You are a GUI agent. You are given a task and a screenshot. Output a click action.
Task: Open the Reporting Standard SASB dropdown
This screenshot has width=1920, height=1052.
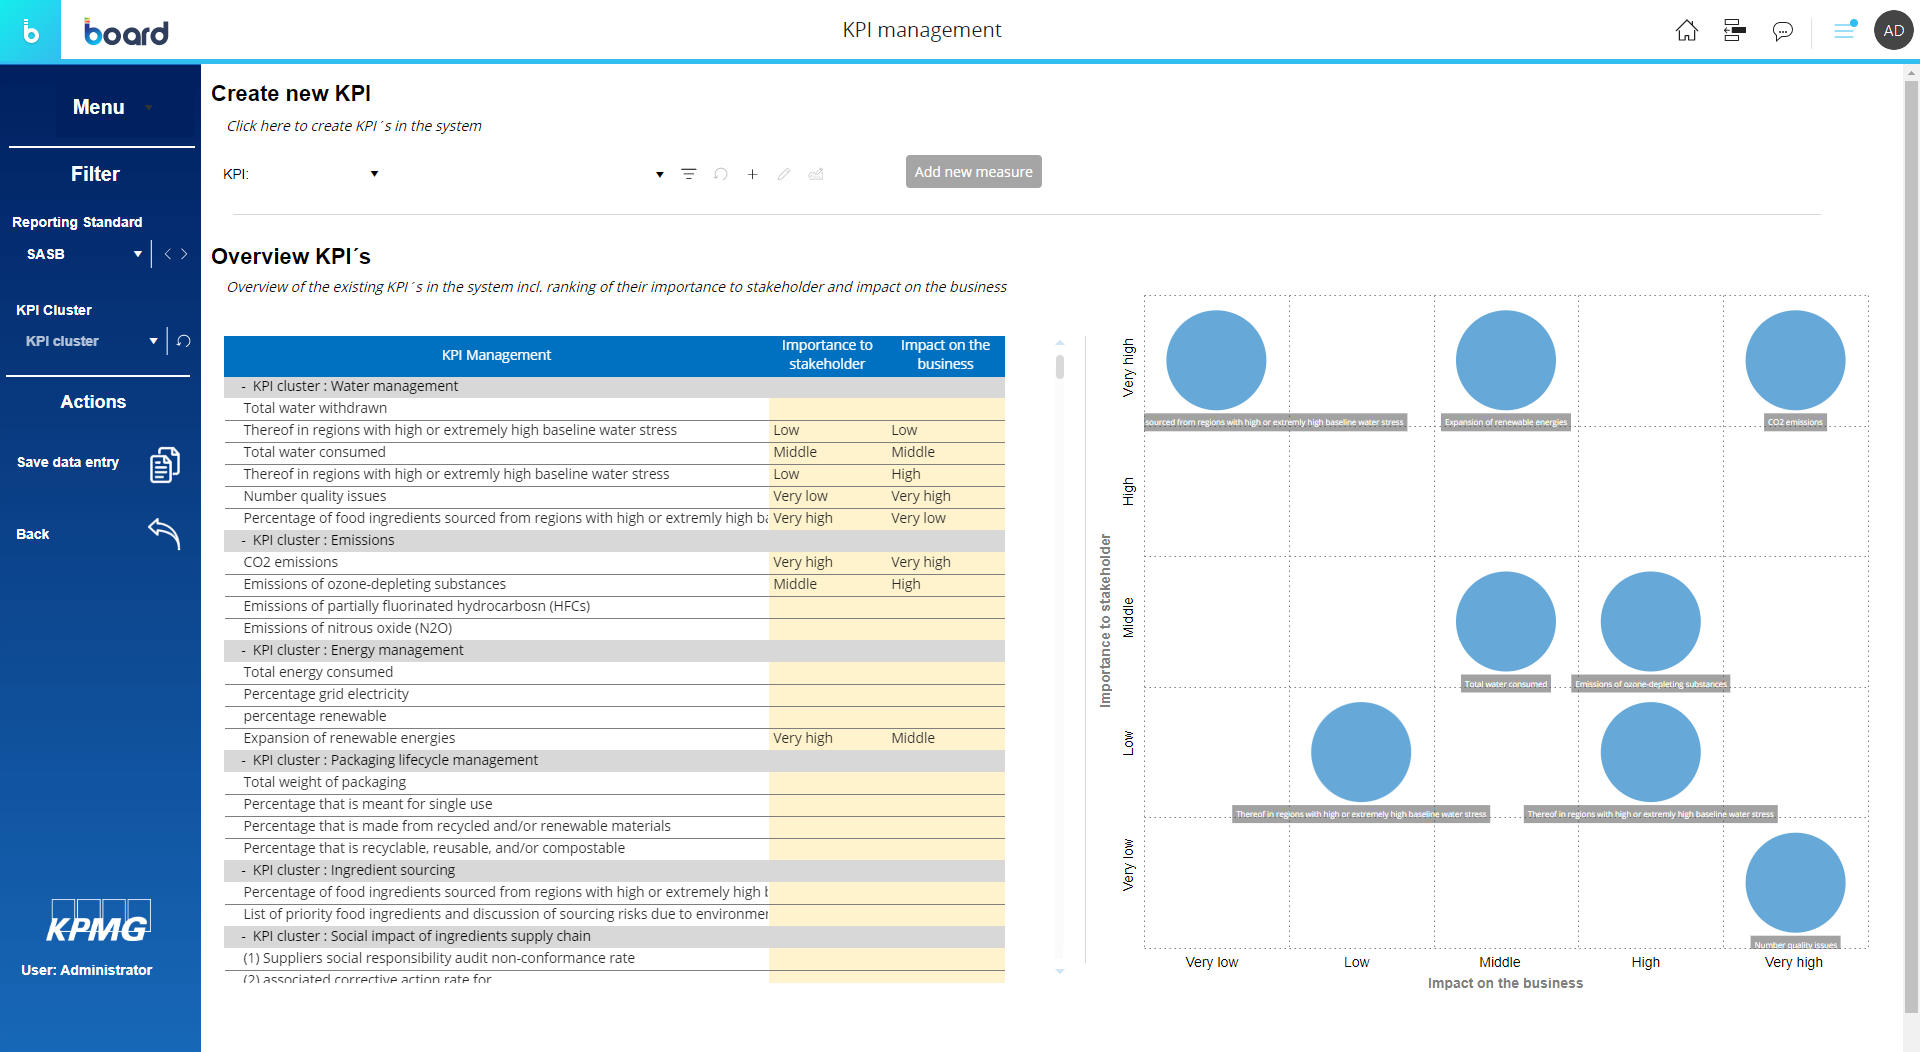click(138, 254)
